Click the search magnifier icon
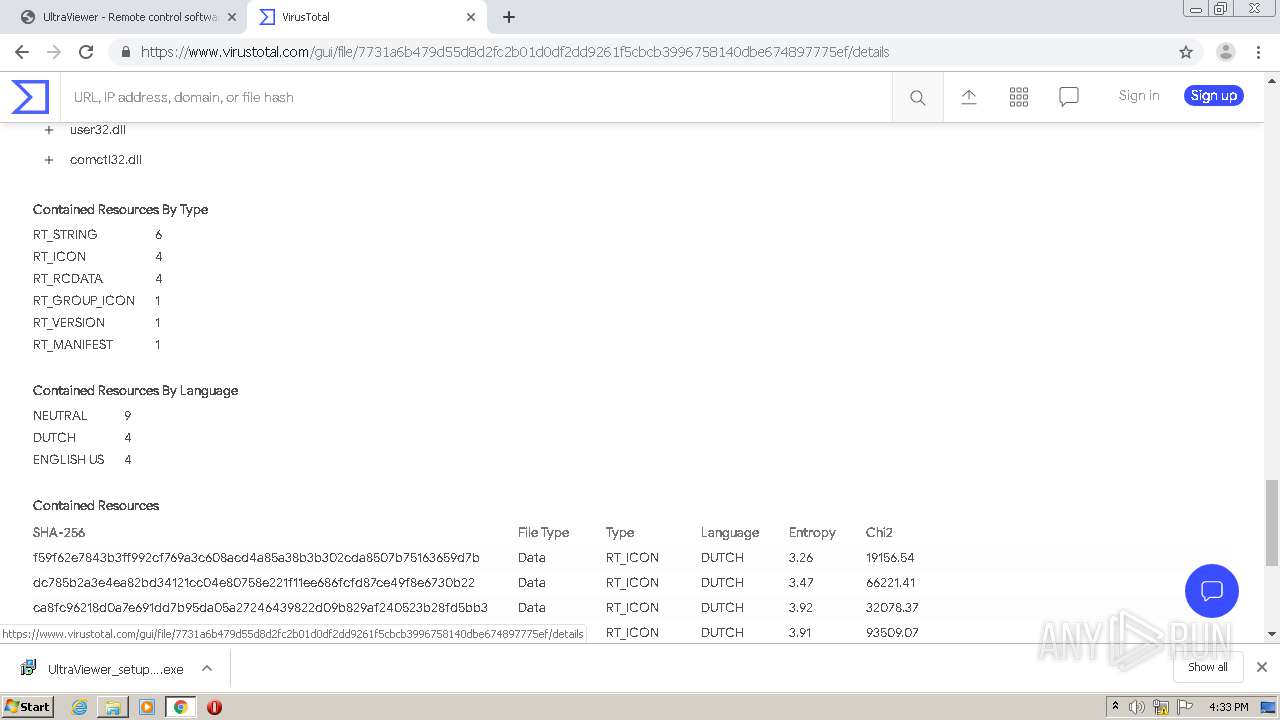This screenshot has height=720, width=1280. coord(917,97)
